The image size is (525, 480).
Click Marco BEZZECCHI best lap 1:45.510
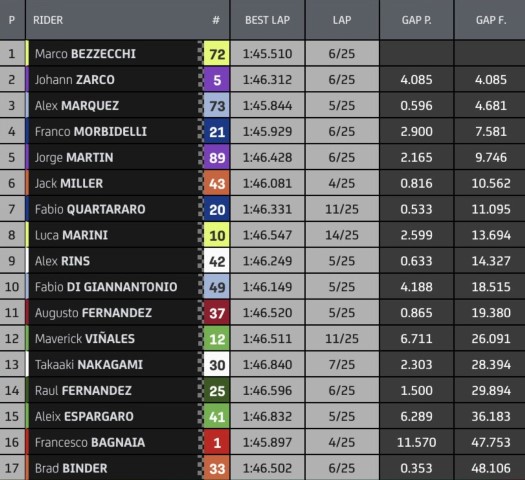pos(268,54)
